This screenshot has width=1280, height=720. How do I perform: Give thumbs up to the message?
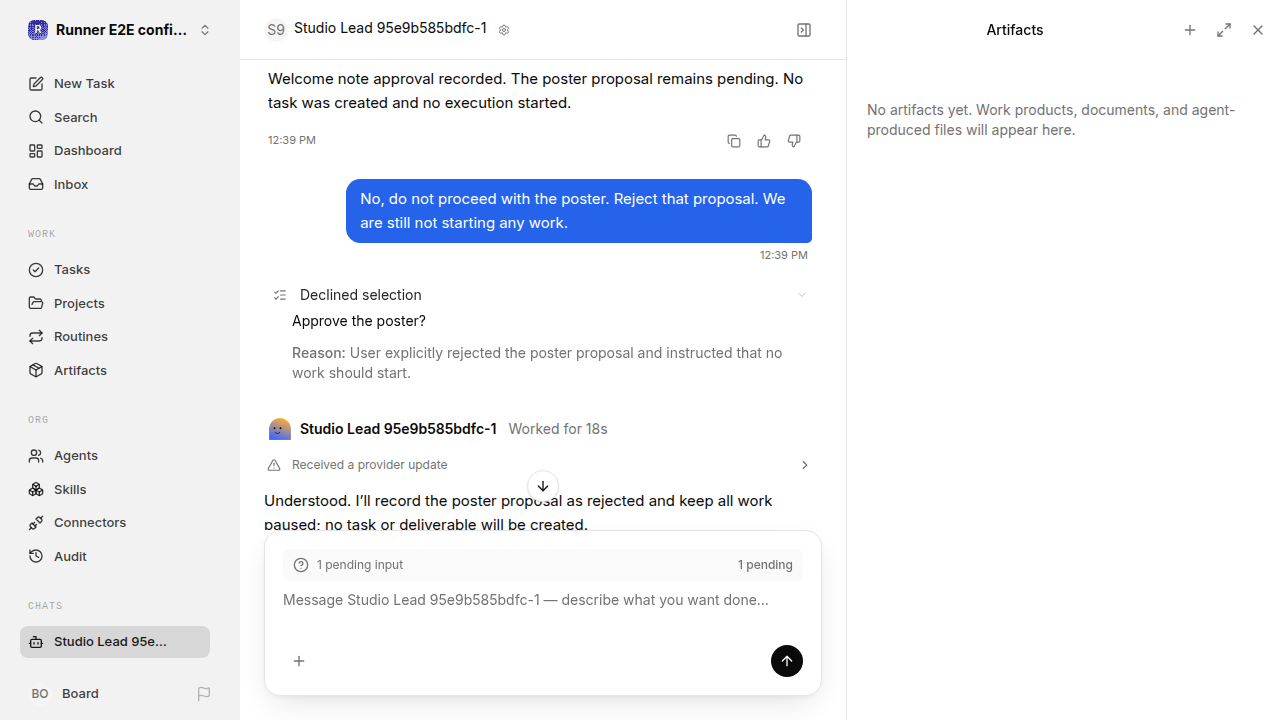pyautogui.click(x=764, y=141)
